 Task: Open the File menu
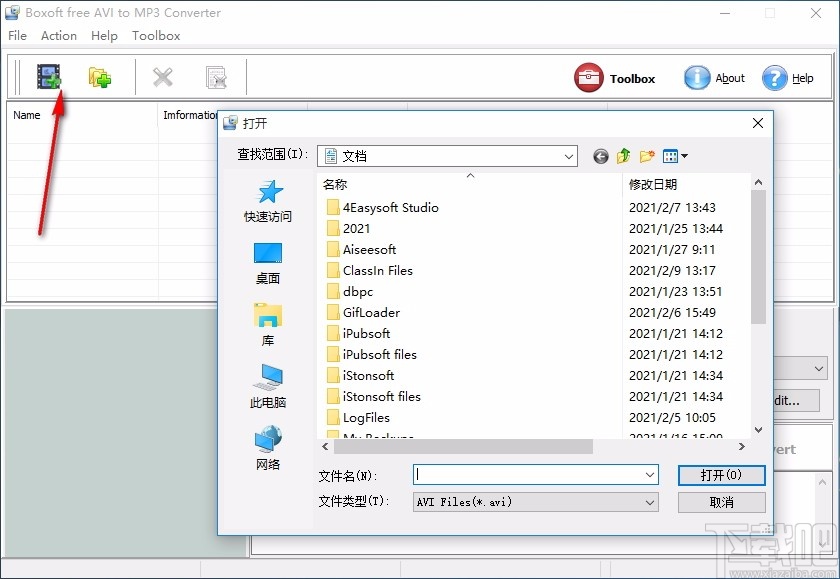17,35
